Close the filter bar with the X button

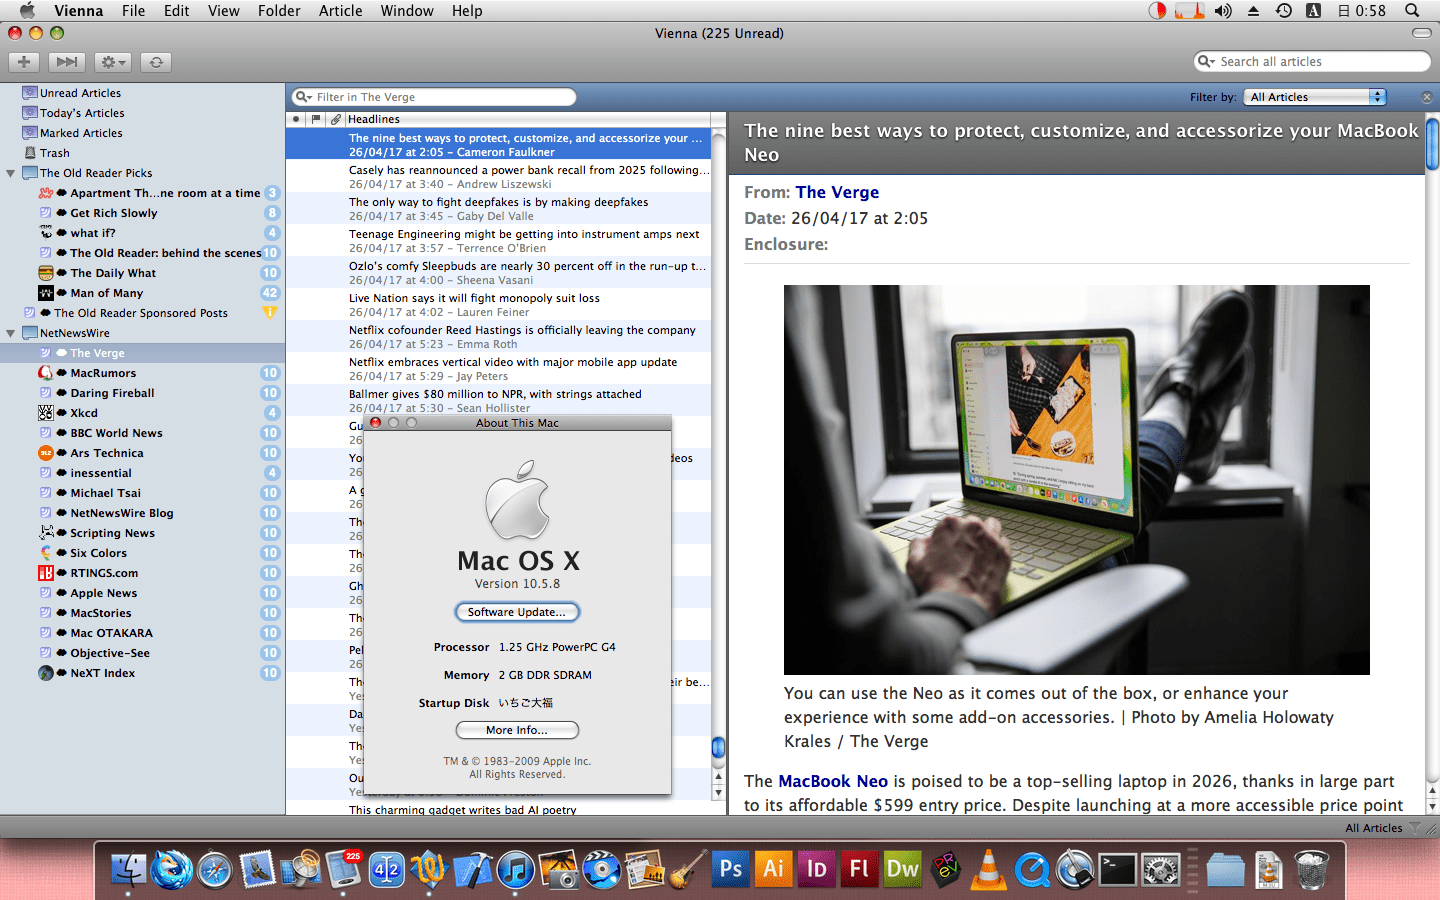point(1427,97)
